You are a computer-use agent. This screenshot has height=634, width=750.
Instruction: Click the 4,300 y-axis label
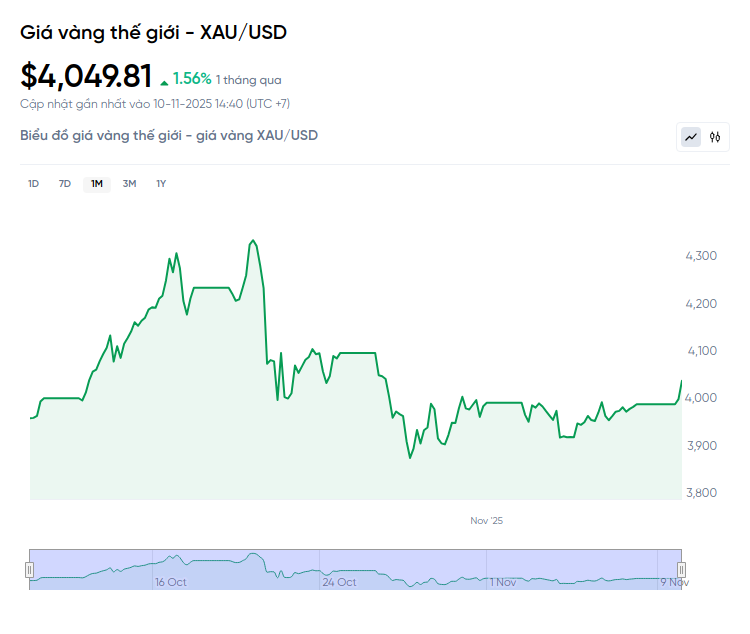(x=701, y=256)
